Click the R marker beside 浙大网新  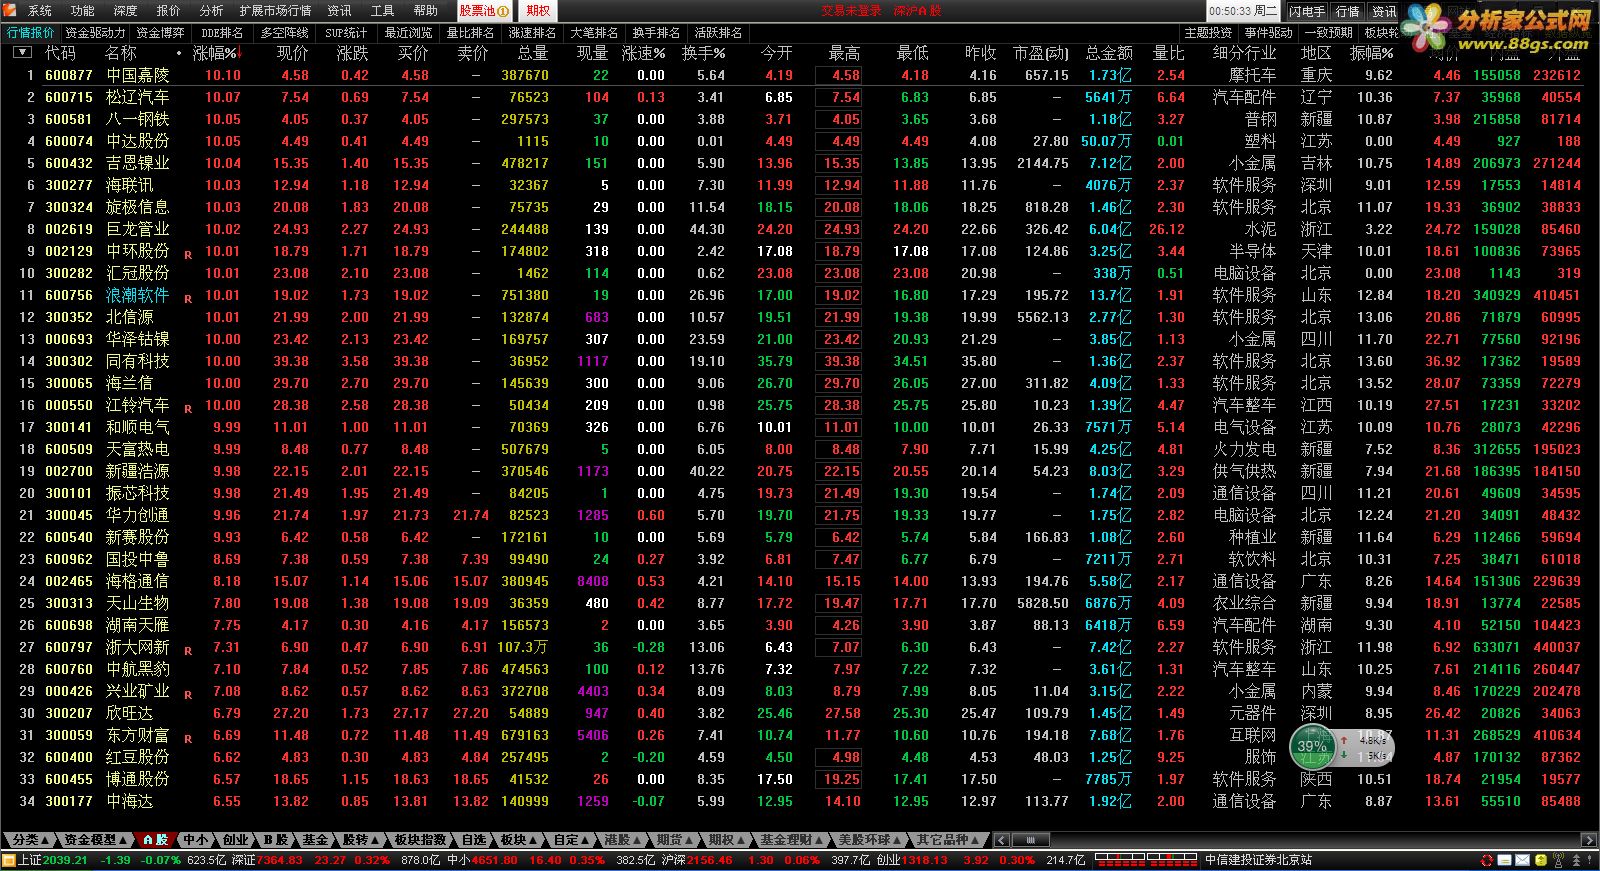187,652
